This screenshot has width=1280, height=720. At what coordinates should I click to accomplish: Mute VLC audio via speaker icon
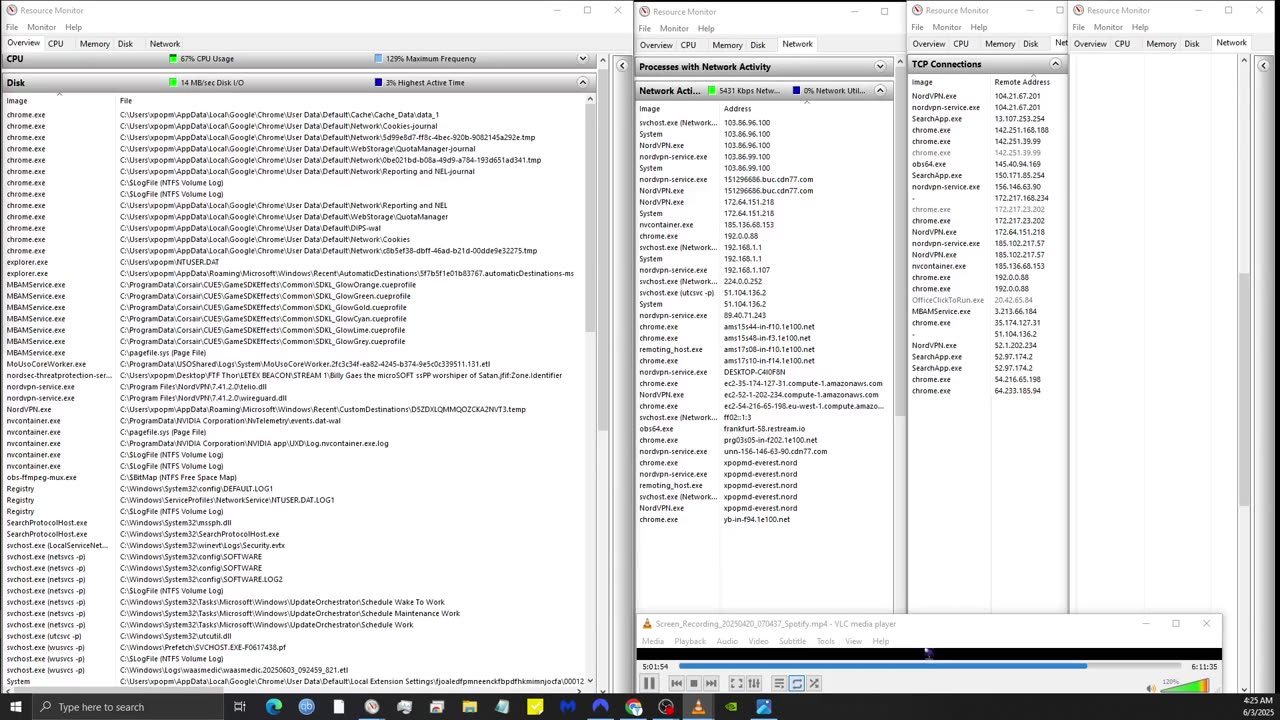point(1151,687)
